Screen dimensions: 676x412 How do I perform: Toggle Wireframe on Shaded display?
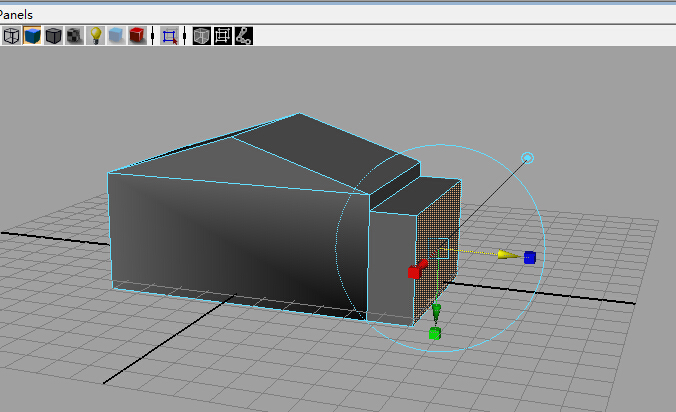tap(53, 36)
